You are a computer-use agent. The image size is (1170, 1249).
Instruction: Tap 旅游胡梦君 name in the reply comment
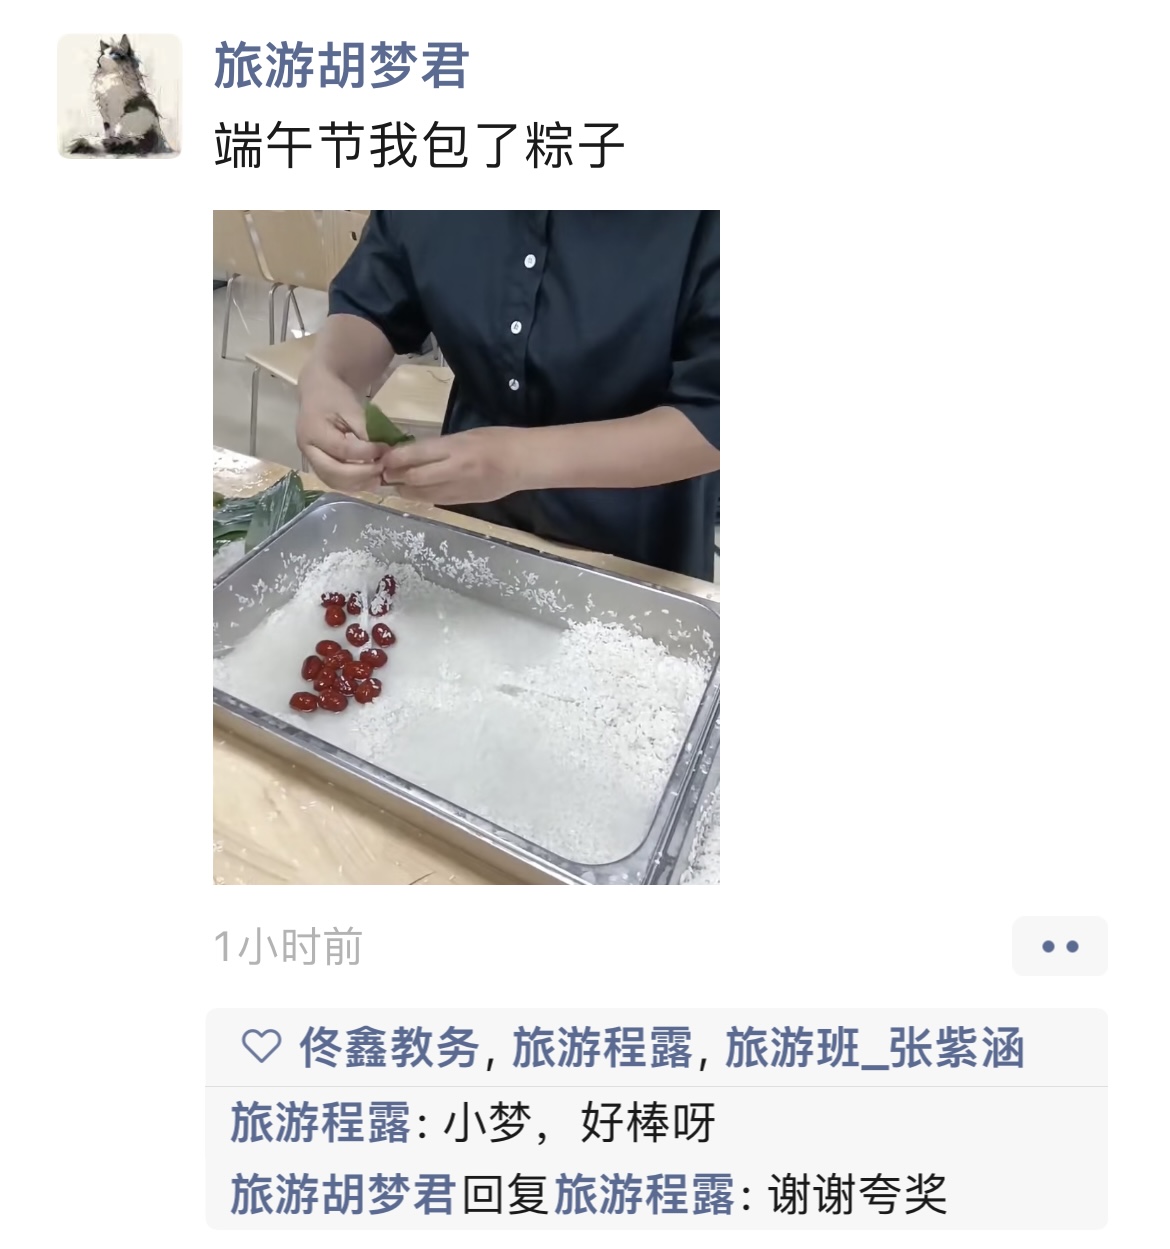tap(343, 1194)
